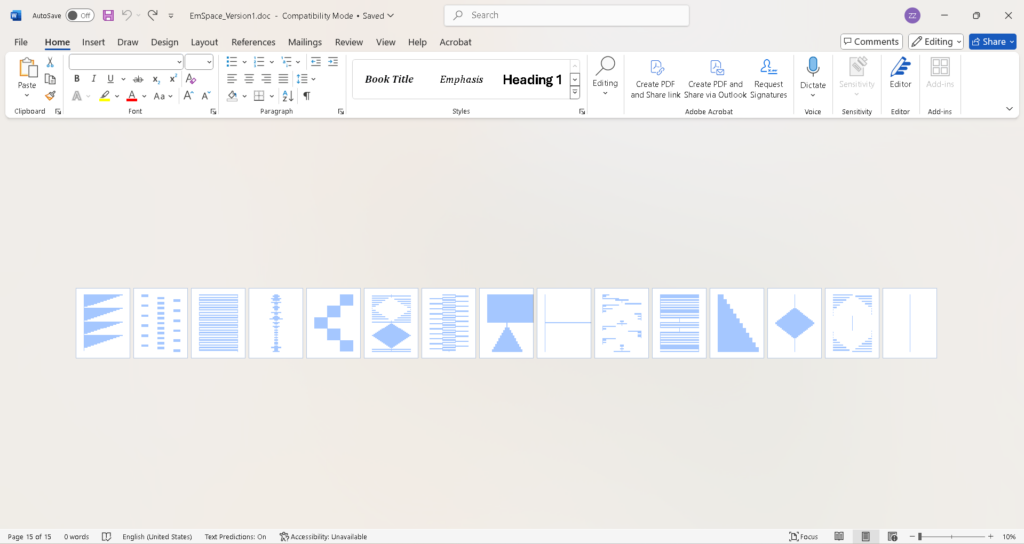
Task: Toggle AutoSave switch
Action: point(80,15)
